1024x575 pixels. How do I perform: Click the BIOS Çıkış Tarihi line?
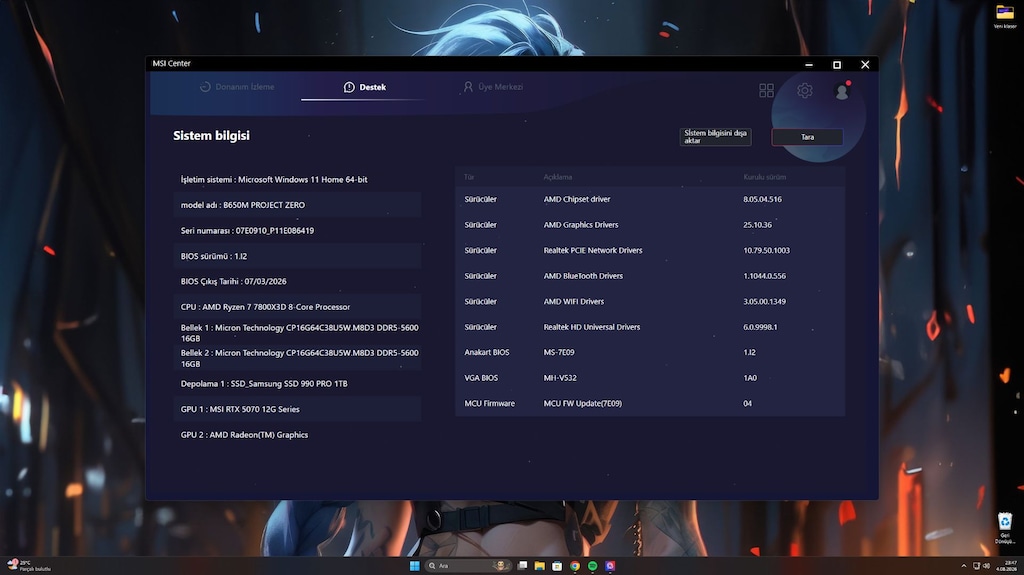[x=297, y=281]
